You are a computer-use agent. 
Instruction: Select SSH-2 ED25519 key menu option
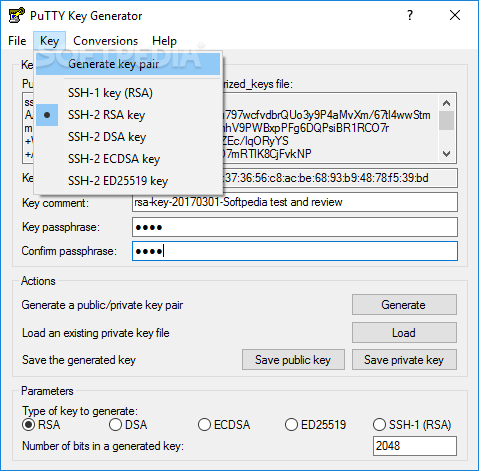click(128, 181)
